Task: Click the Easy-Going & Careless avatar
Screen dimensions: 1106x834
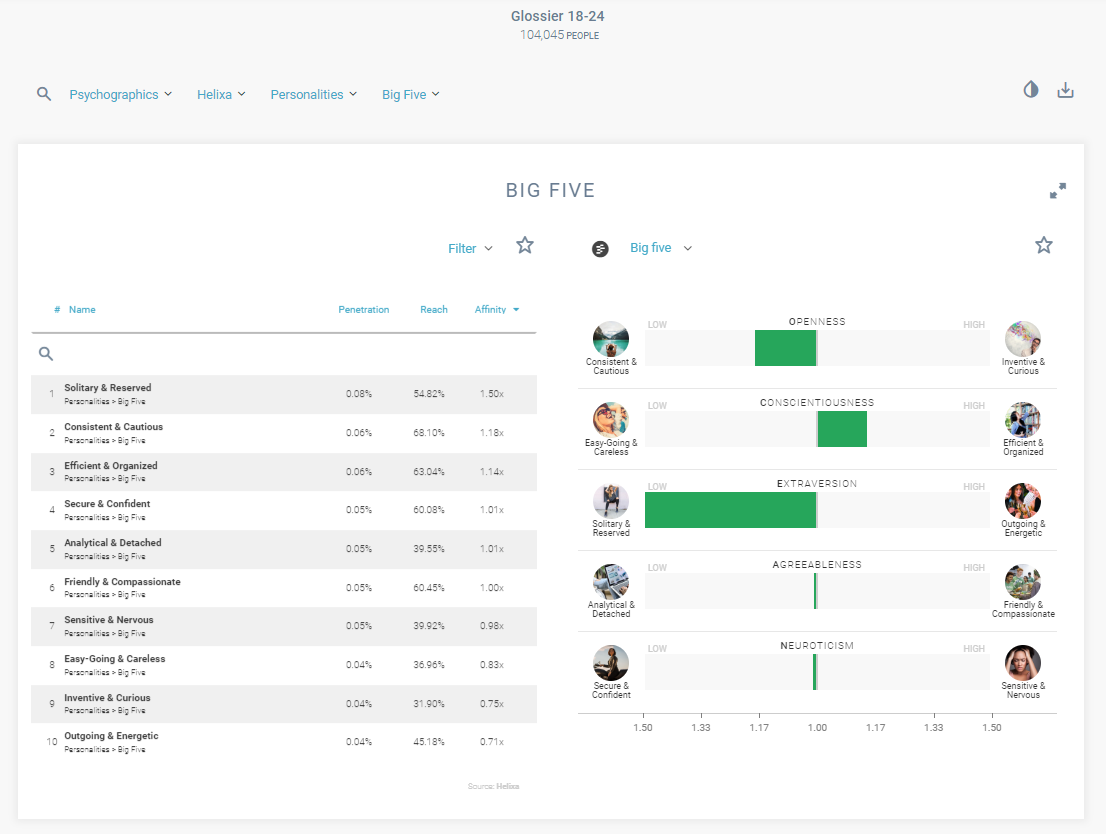Action: tap(611, 420)
